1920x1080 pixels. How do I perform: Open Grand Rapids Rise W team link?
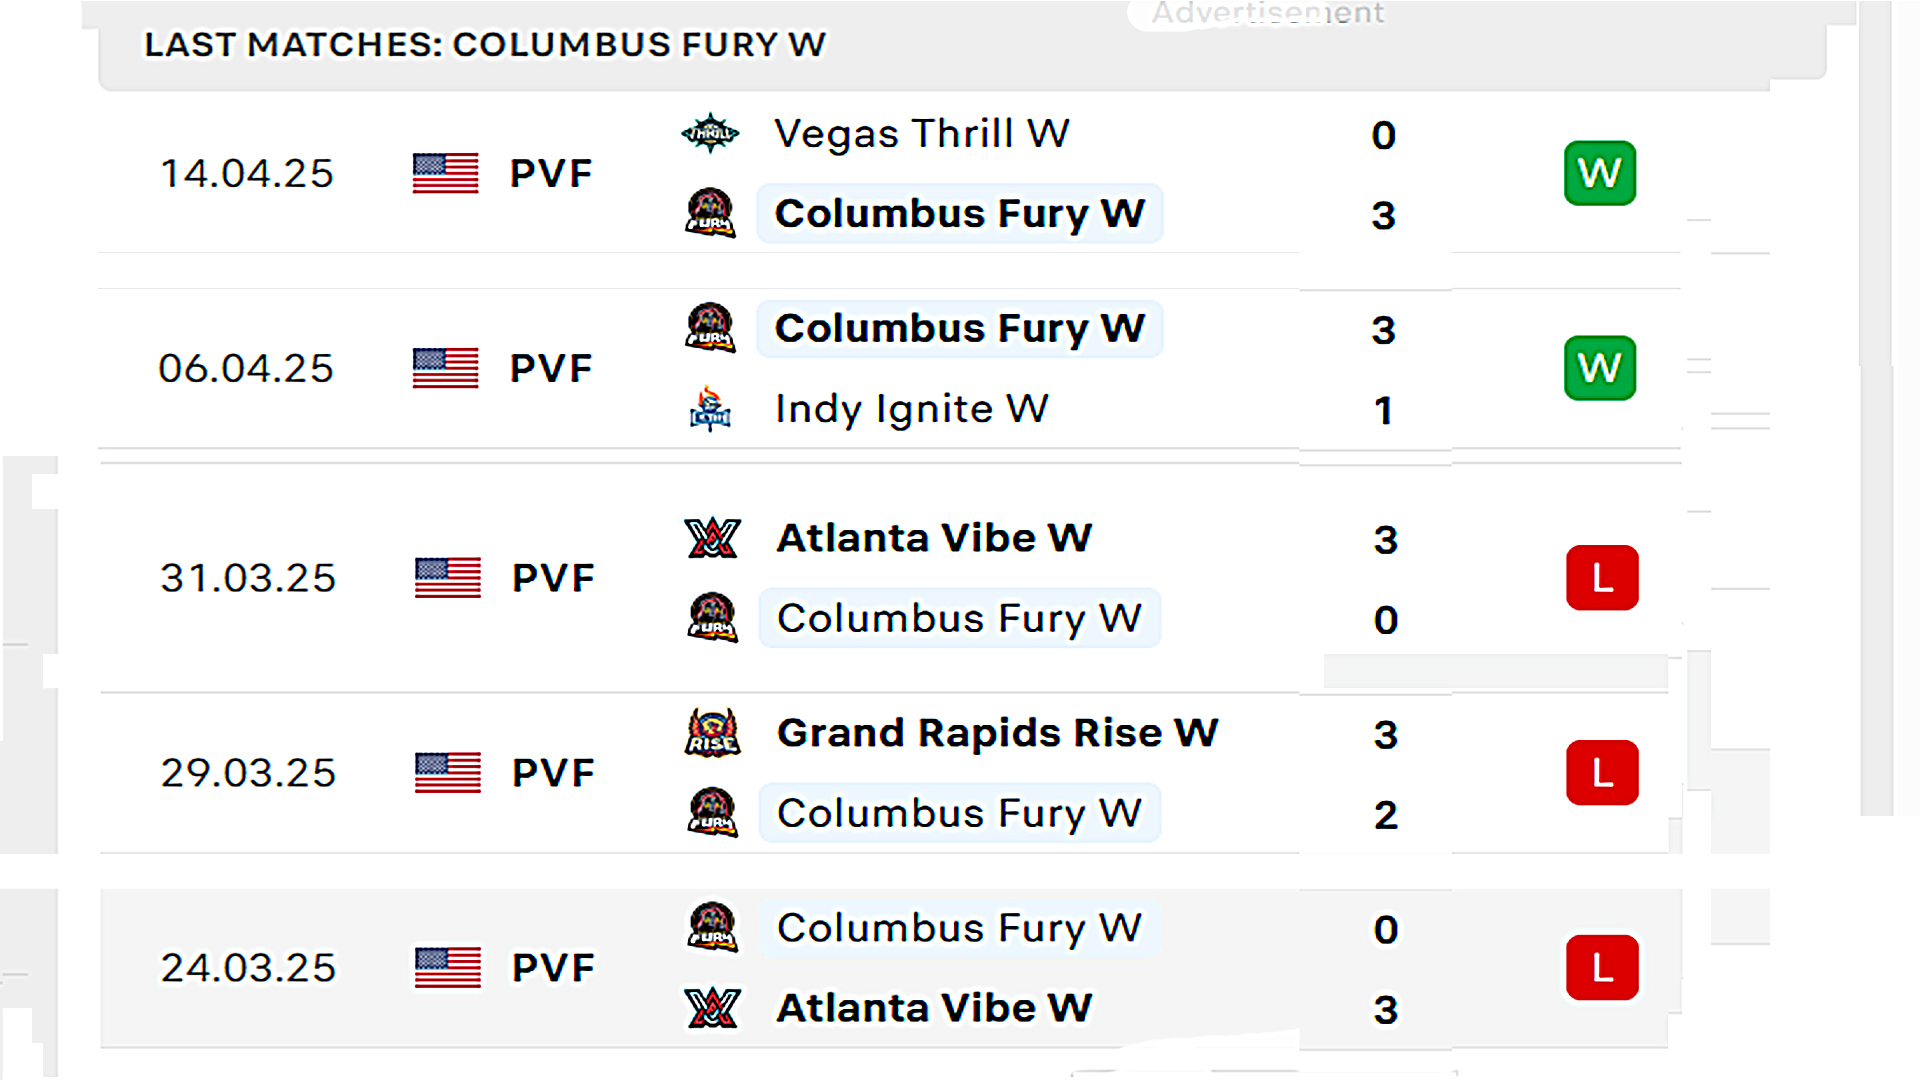pos(998,733)
